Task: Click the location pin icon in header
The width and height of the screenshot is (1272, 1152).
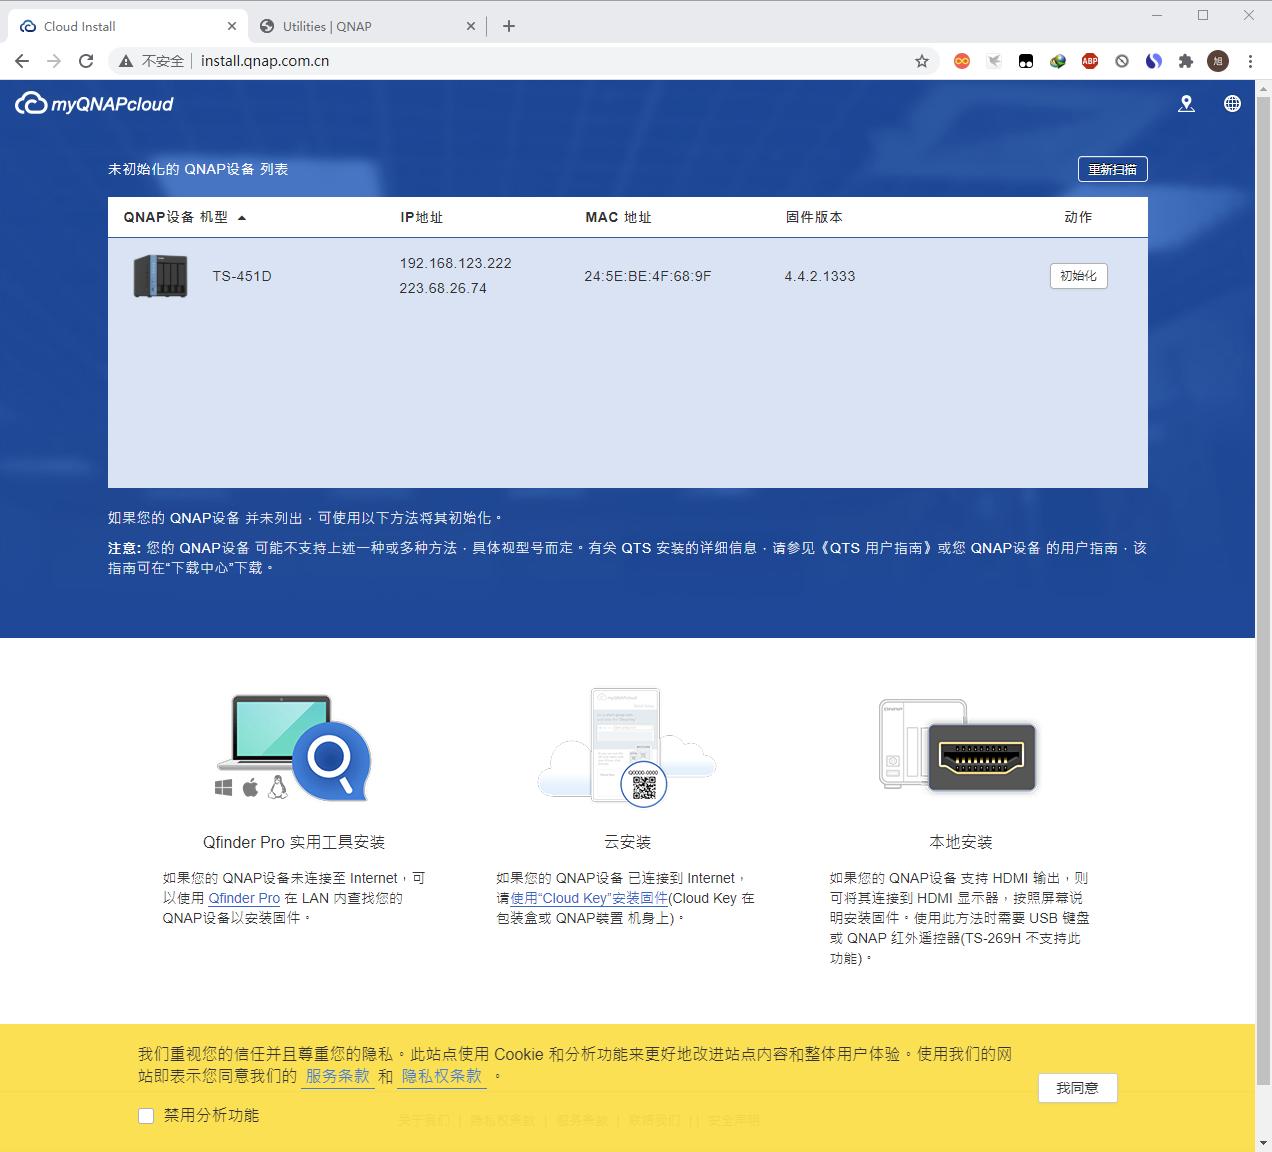Action: click(1186, 103)
